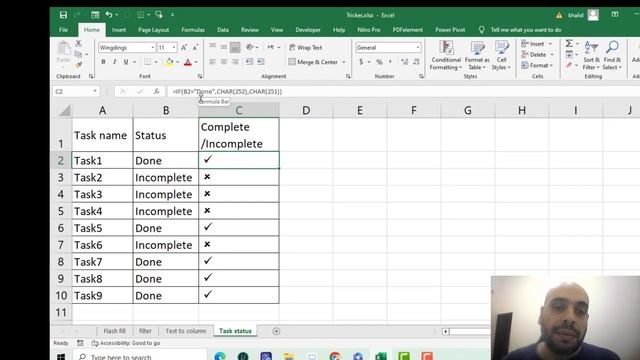Click the Insert Function fx button

click(156, 91)
